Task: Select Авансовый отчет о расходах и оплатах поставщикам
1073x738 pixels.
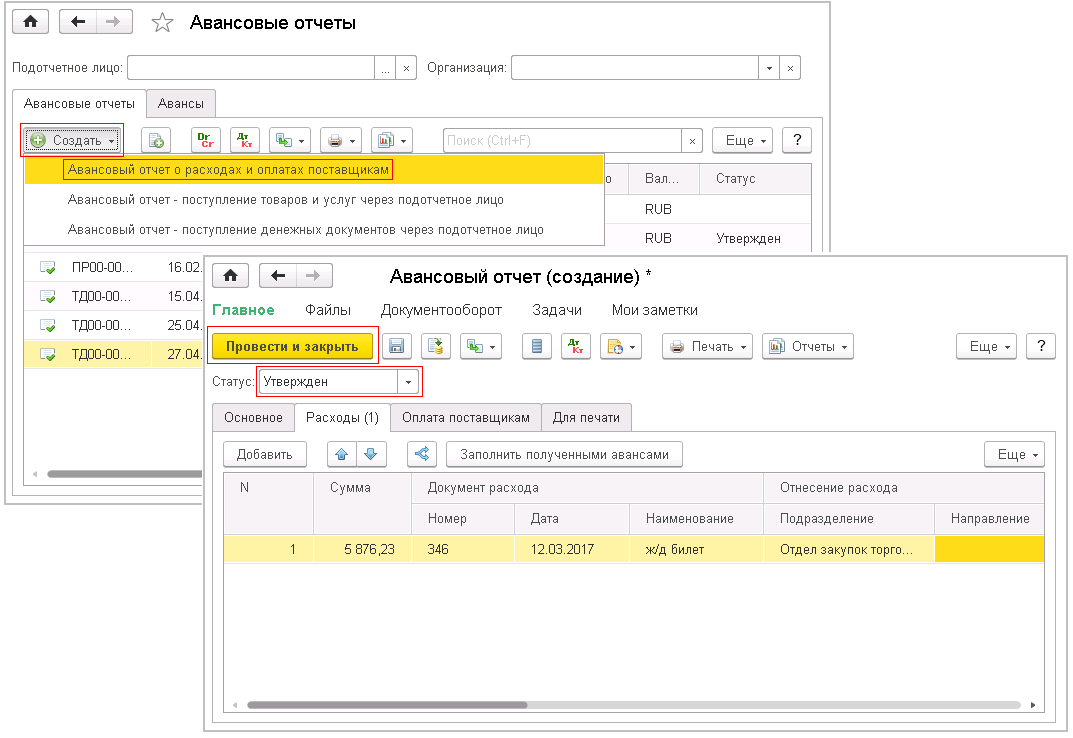Action: pyautogui.click(x=228, y=170)
